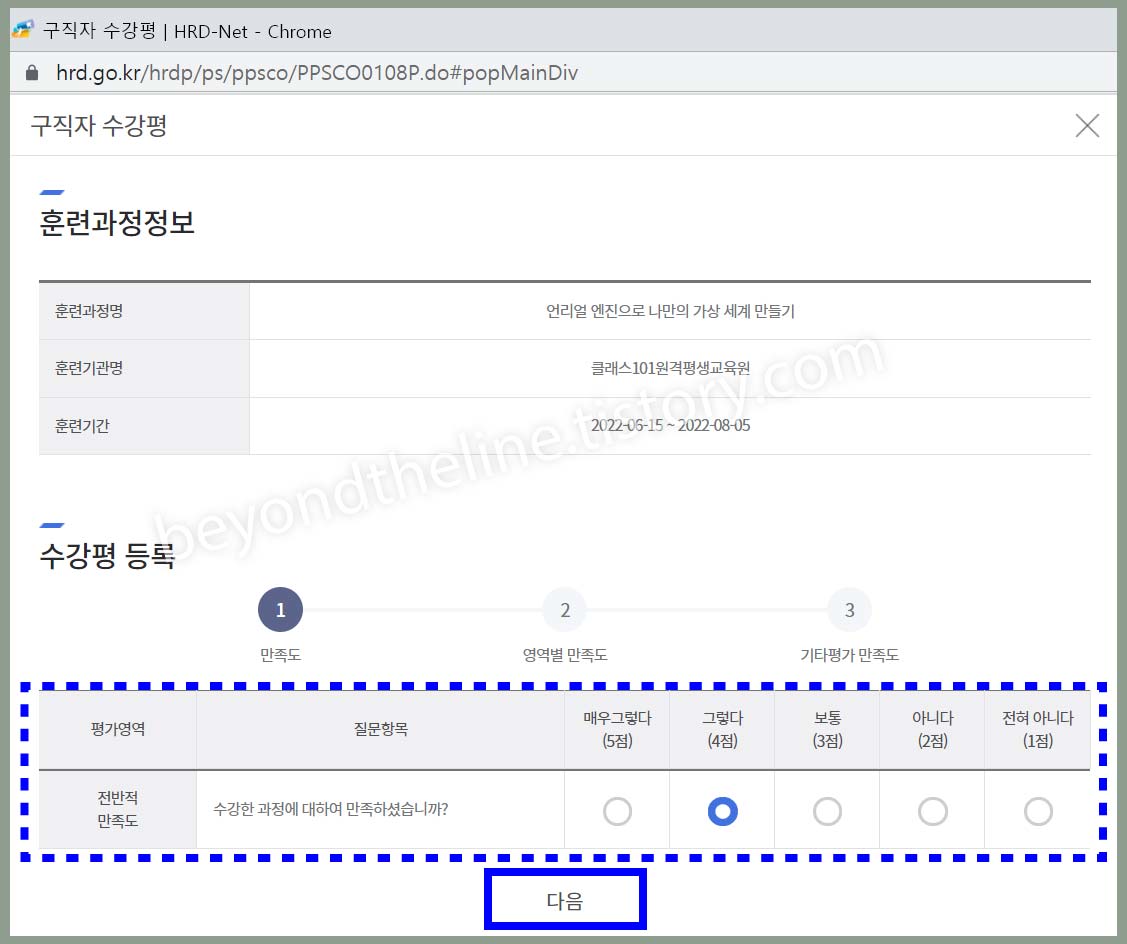Select the 전혀 아니다 (1점) radio button
The height and width of the screenshot is (944, 1127).
click(1037, 810)
